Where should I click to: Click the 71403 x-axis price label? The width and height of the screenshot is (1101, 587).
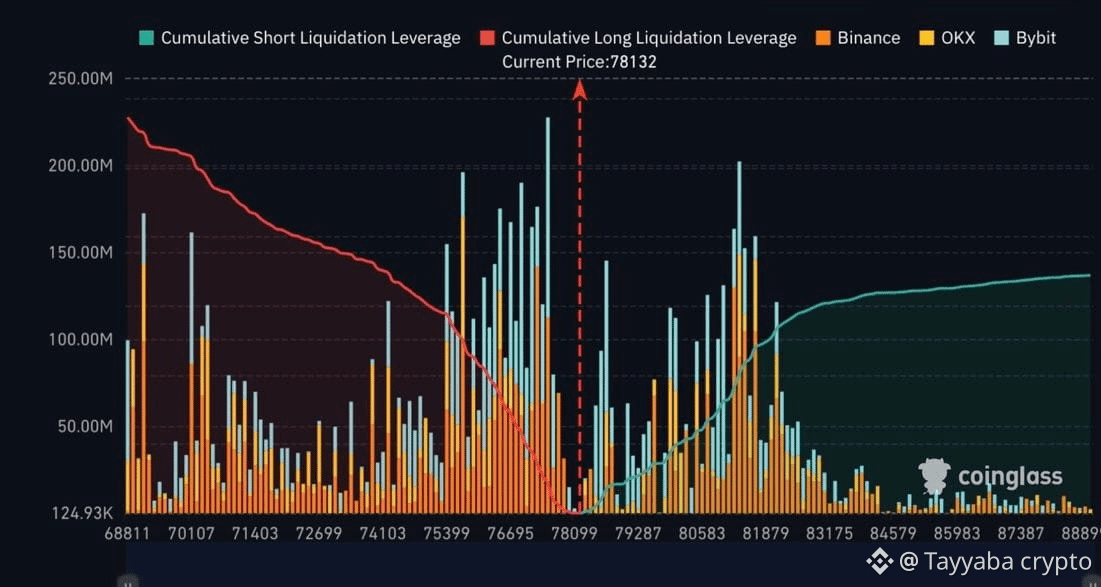click(x=255, y=534)
